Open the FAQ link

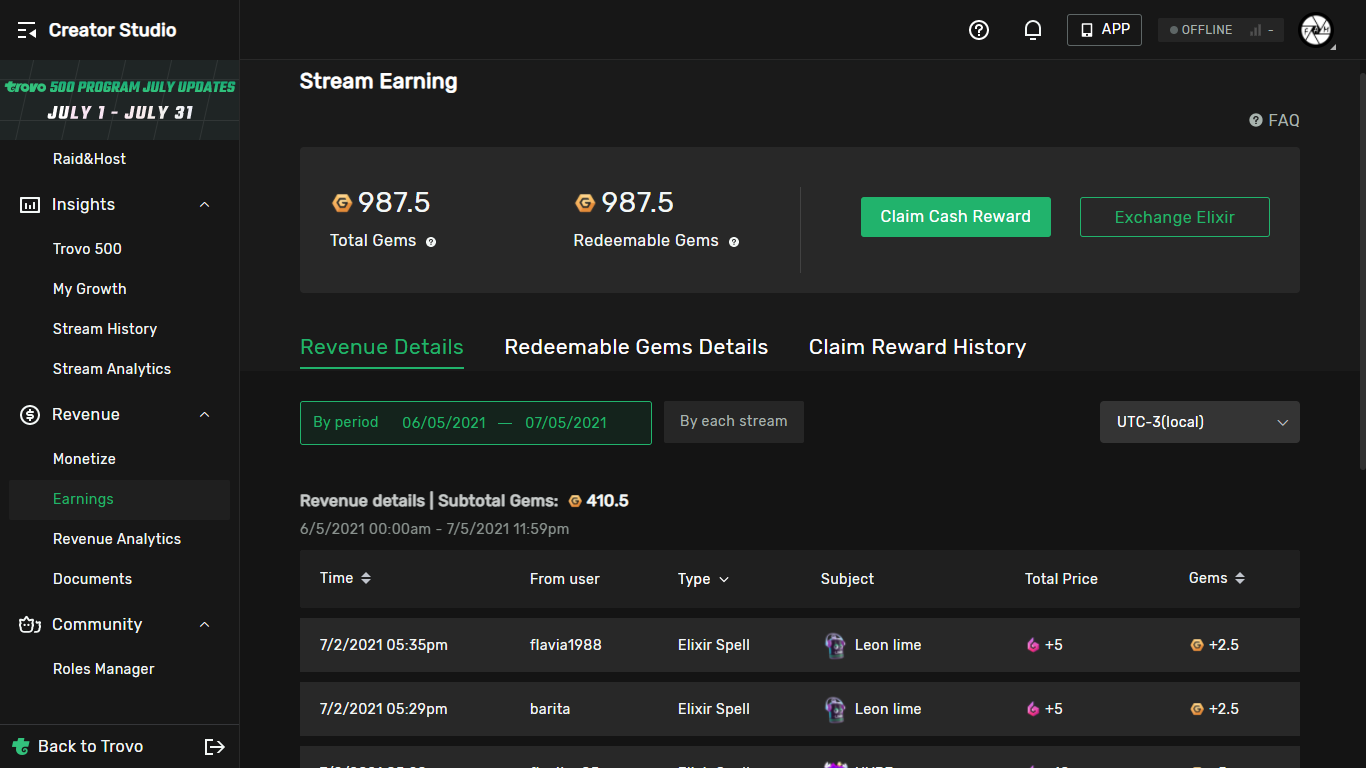pyautogui.click(x=1273, y=120)
